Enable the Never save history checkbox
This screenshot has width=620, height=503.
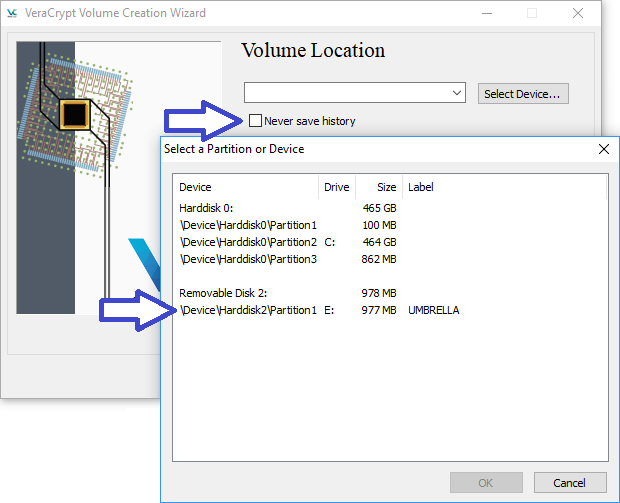click(255, 121)
